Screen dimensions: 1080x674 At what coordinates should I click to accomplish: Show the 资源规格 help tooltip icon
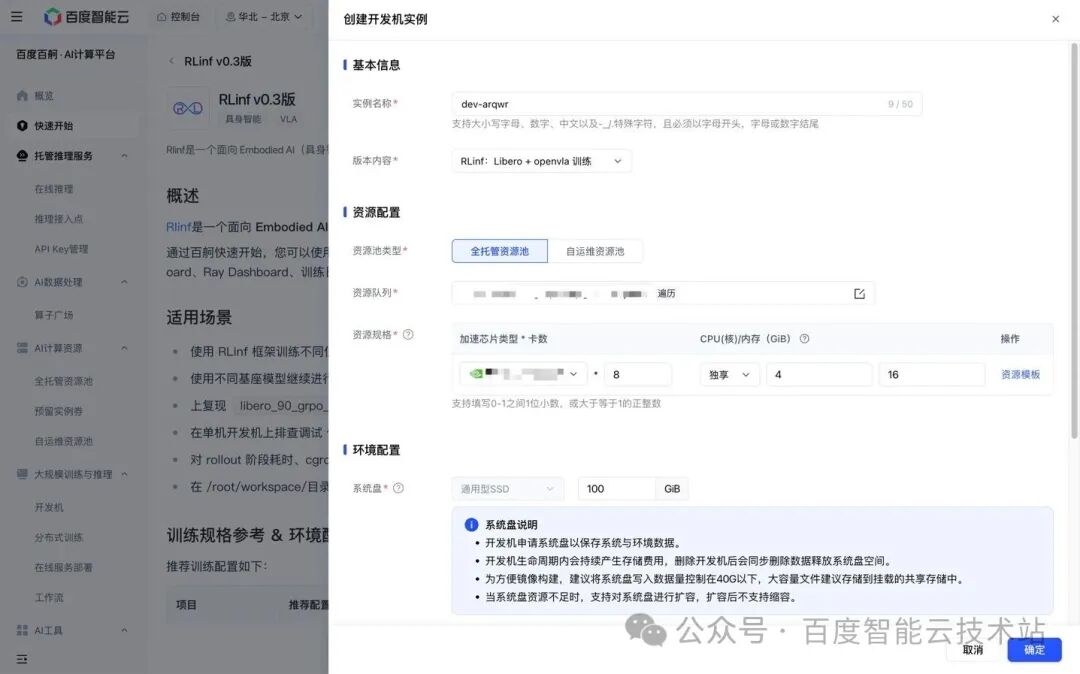408,335
